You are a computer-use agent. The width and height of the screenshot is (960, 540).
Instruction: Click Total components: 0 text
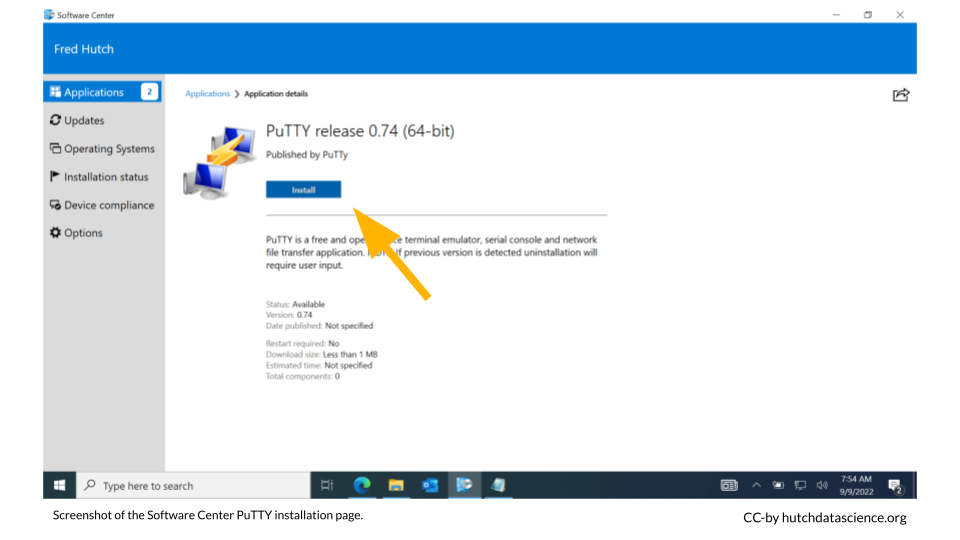[x=302, y=377]
